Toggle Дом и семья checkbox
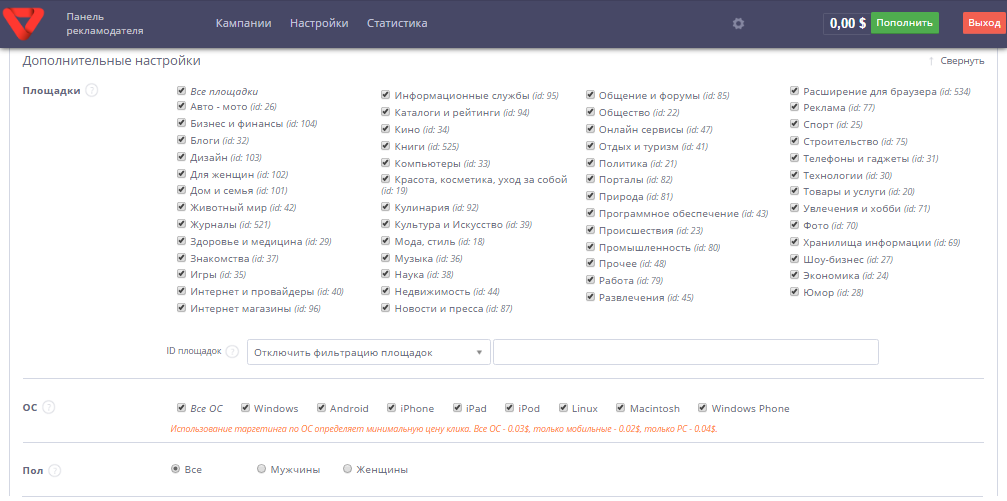 (181, 190)
